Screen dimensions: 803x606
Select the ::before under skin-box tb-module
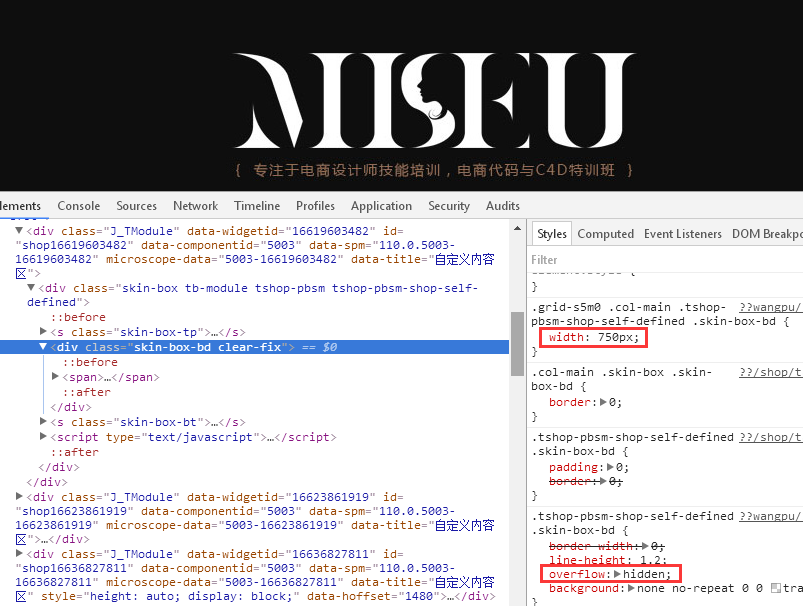point(78,317)
